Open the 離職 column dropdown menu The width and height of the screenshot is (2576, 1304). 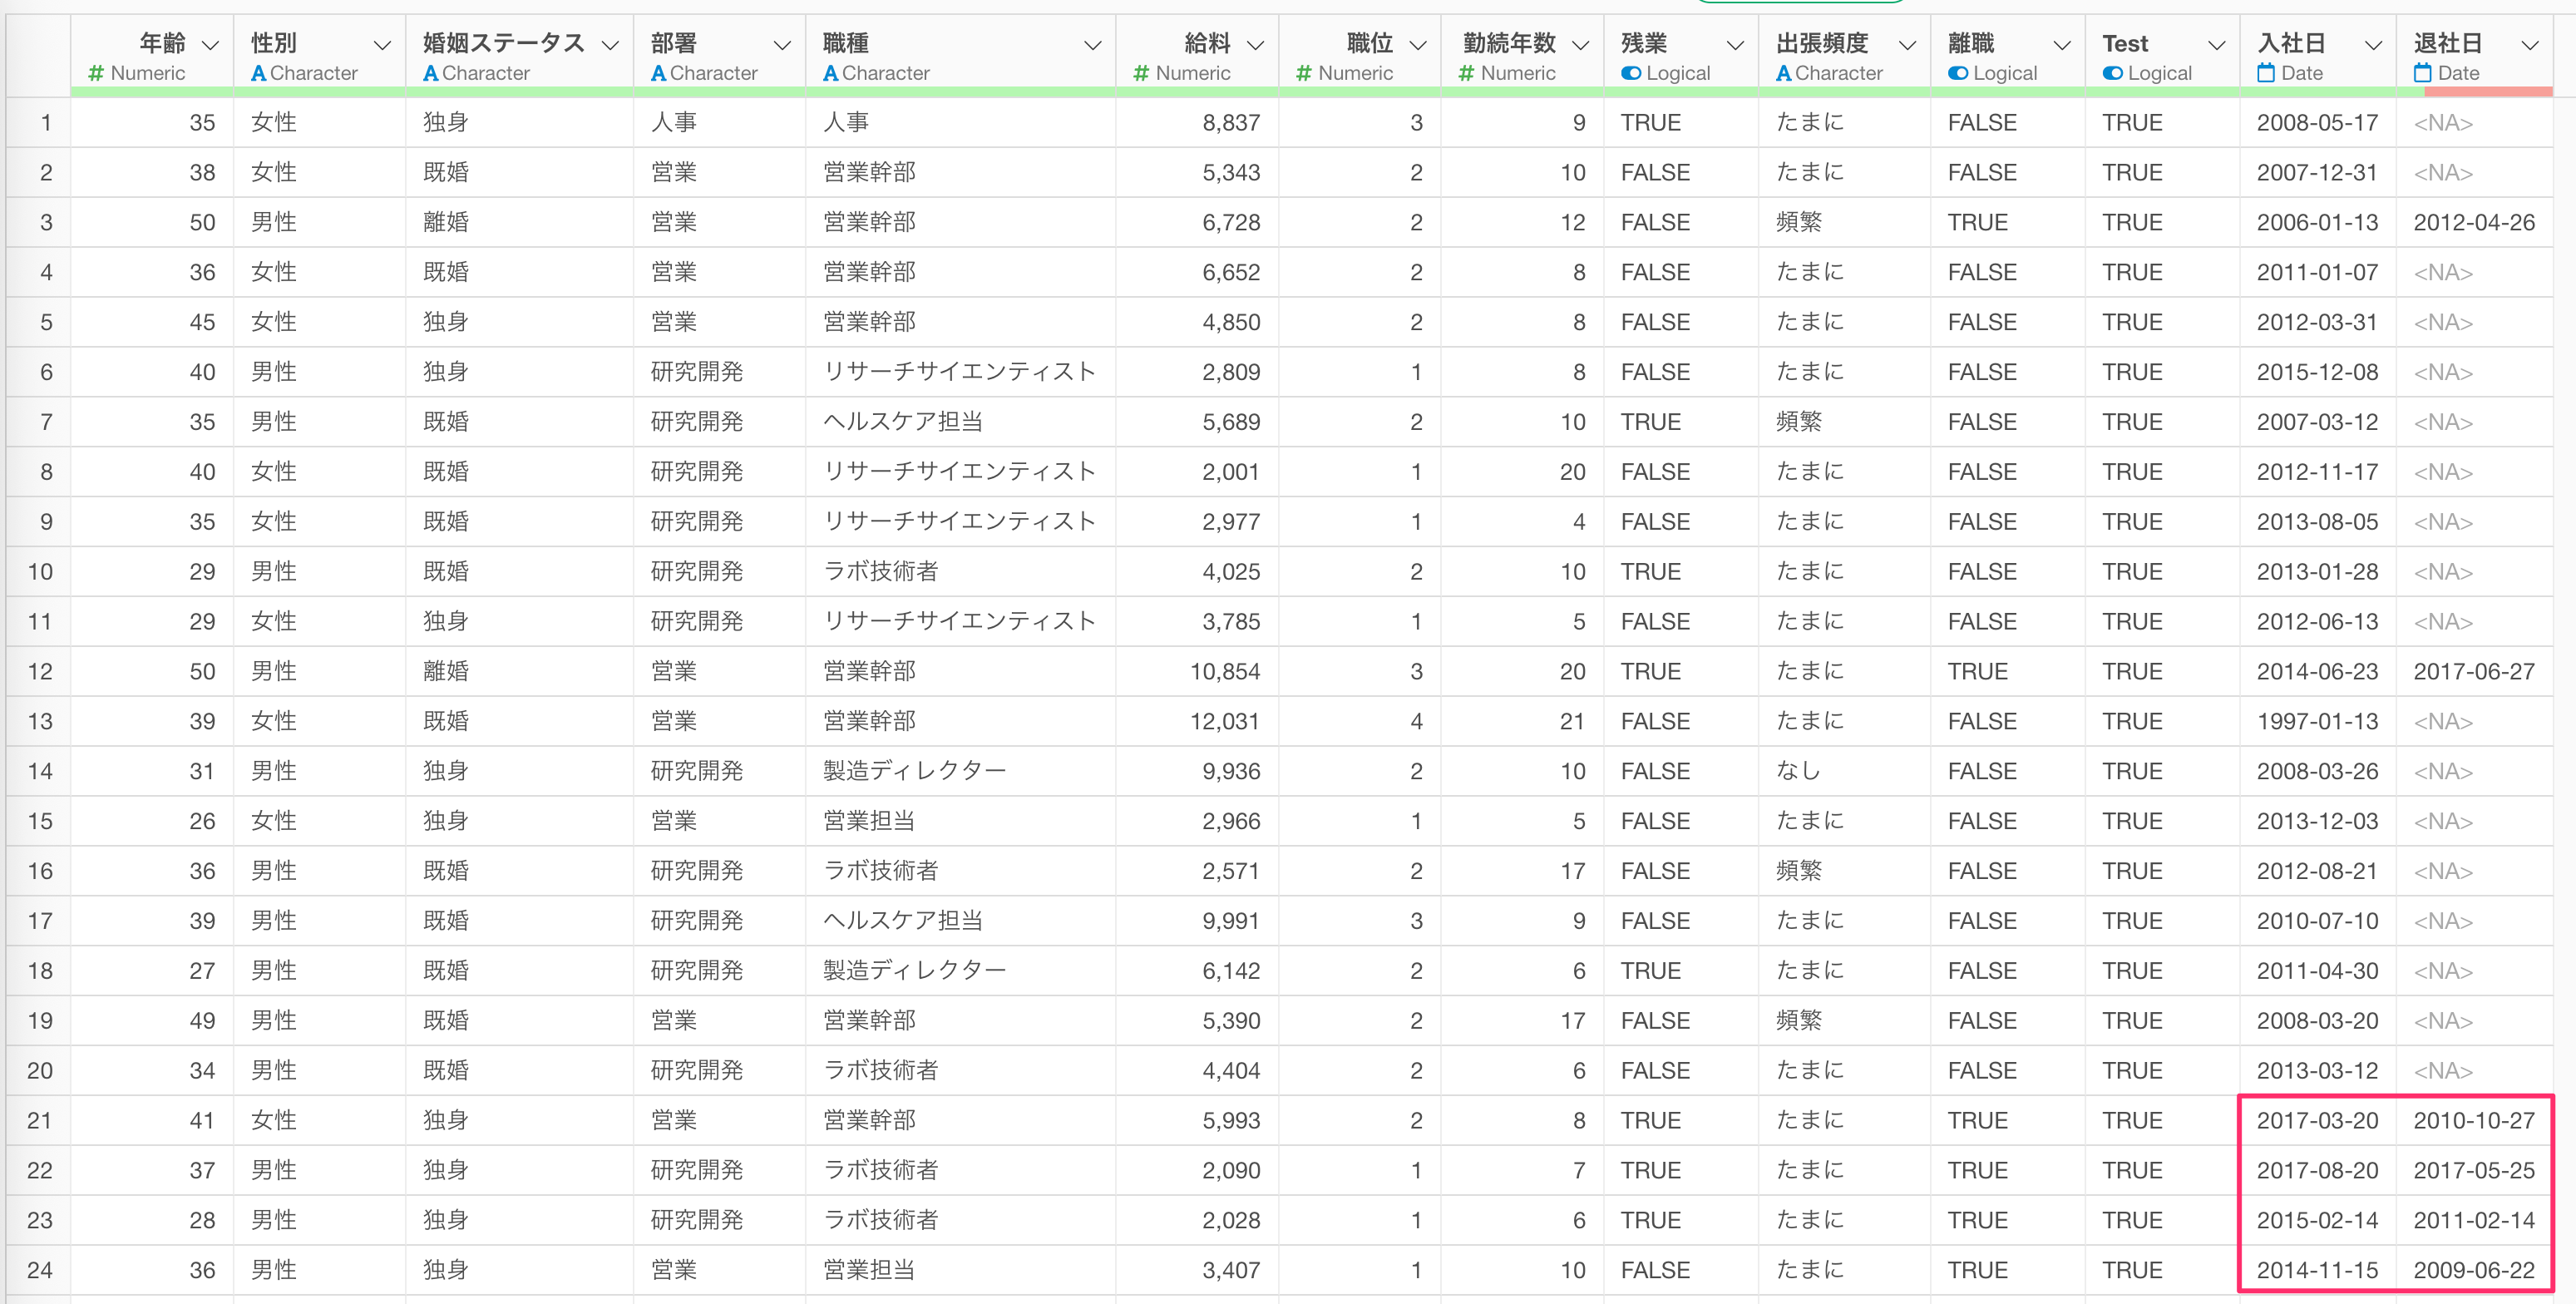(2061, 45)
